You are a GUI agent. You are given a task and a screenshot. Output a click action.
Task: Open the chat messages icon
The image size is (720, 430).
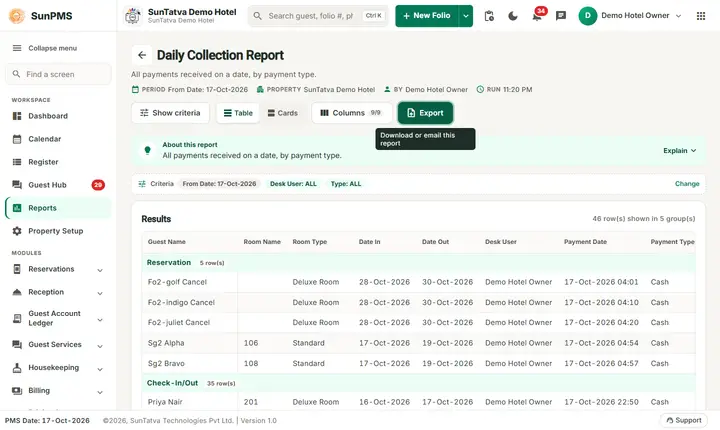[561, 16]
